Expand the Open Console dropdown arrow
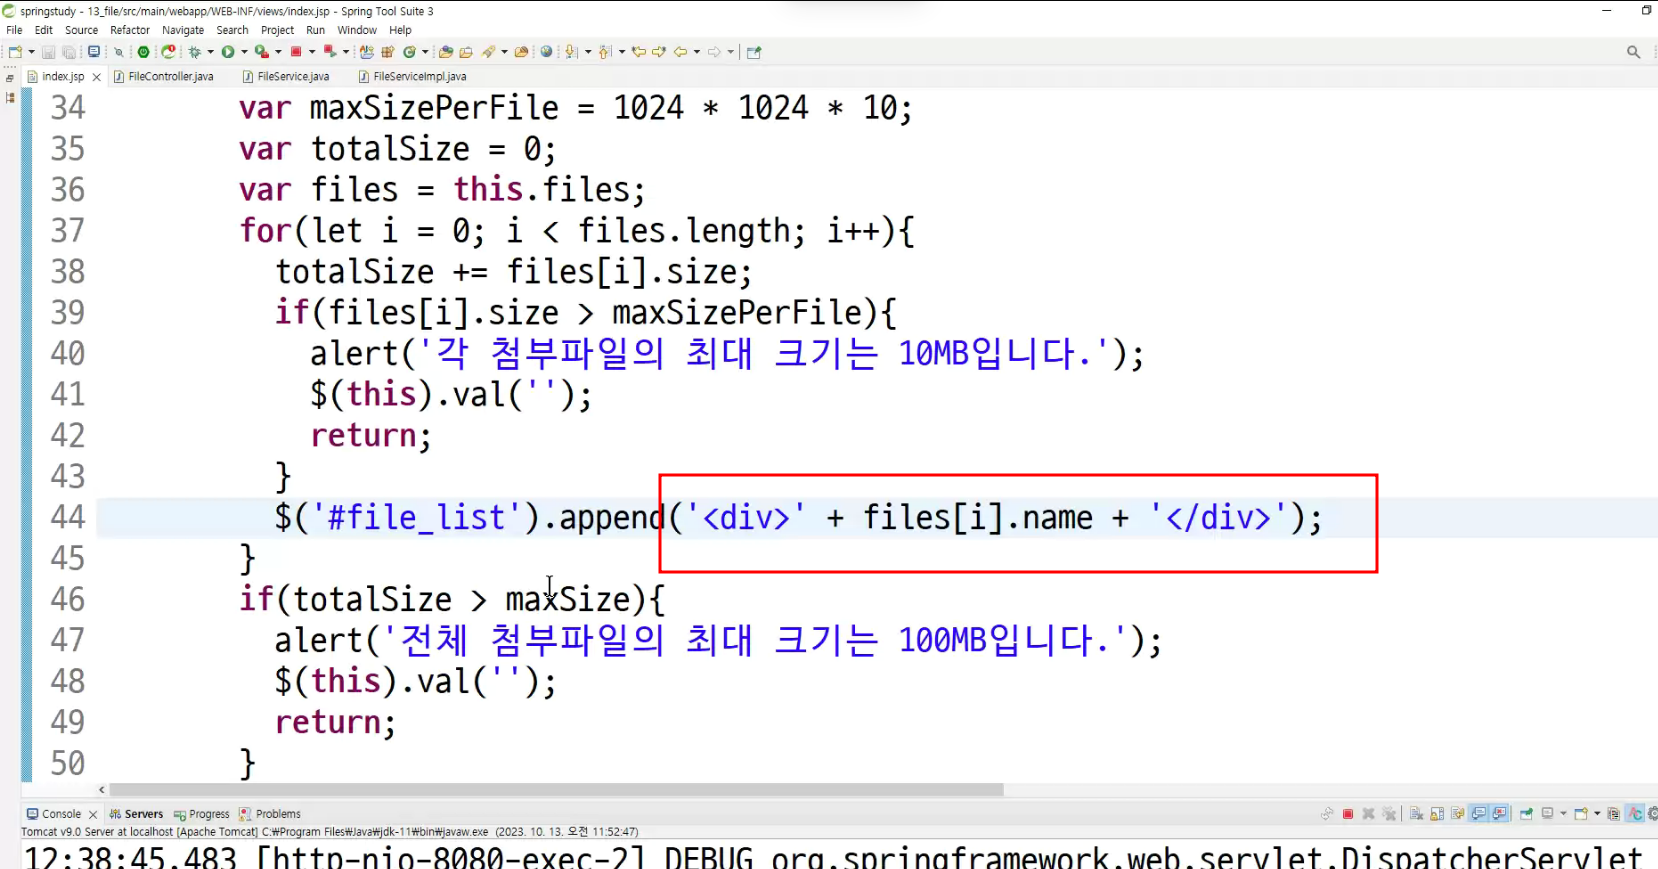 click(1597, 814)
